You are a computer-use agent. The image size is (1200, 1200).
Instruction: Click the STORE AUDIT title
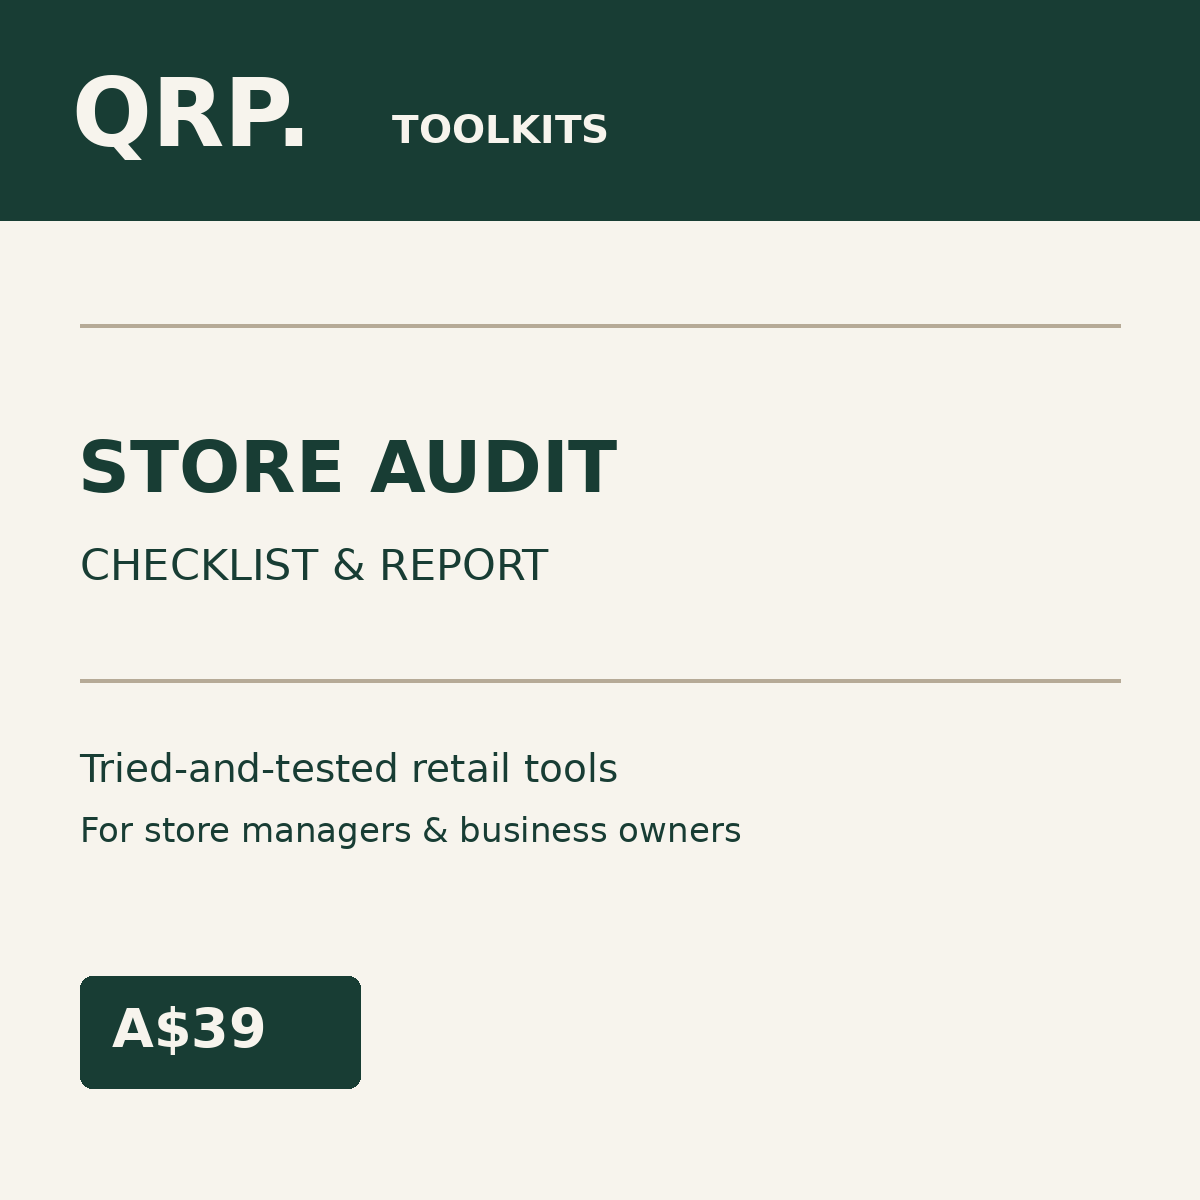coord(348,468)
